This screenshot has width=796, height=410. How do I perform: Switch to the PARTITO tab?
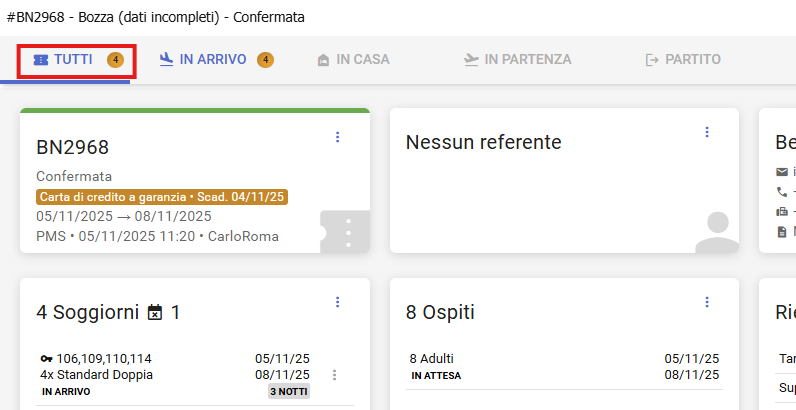(x=683, y=59)
